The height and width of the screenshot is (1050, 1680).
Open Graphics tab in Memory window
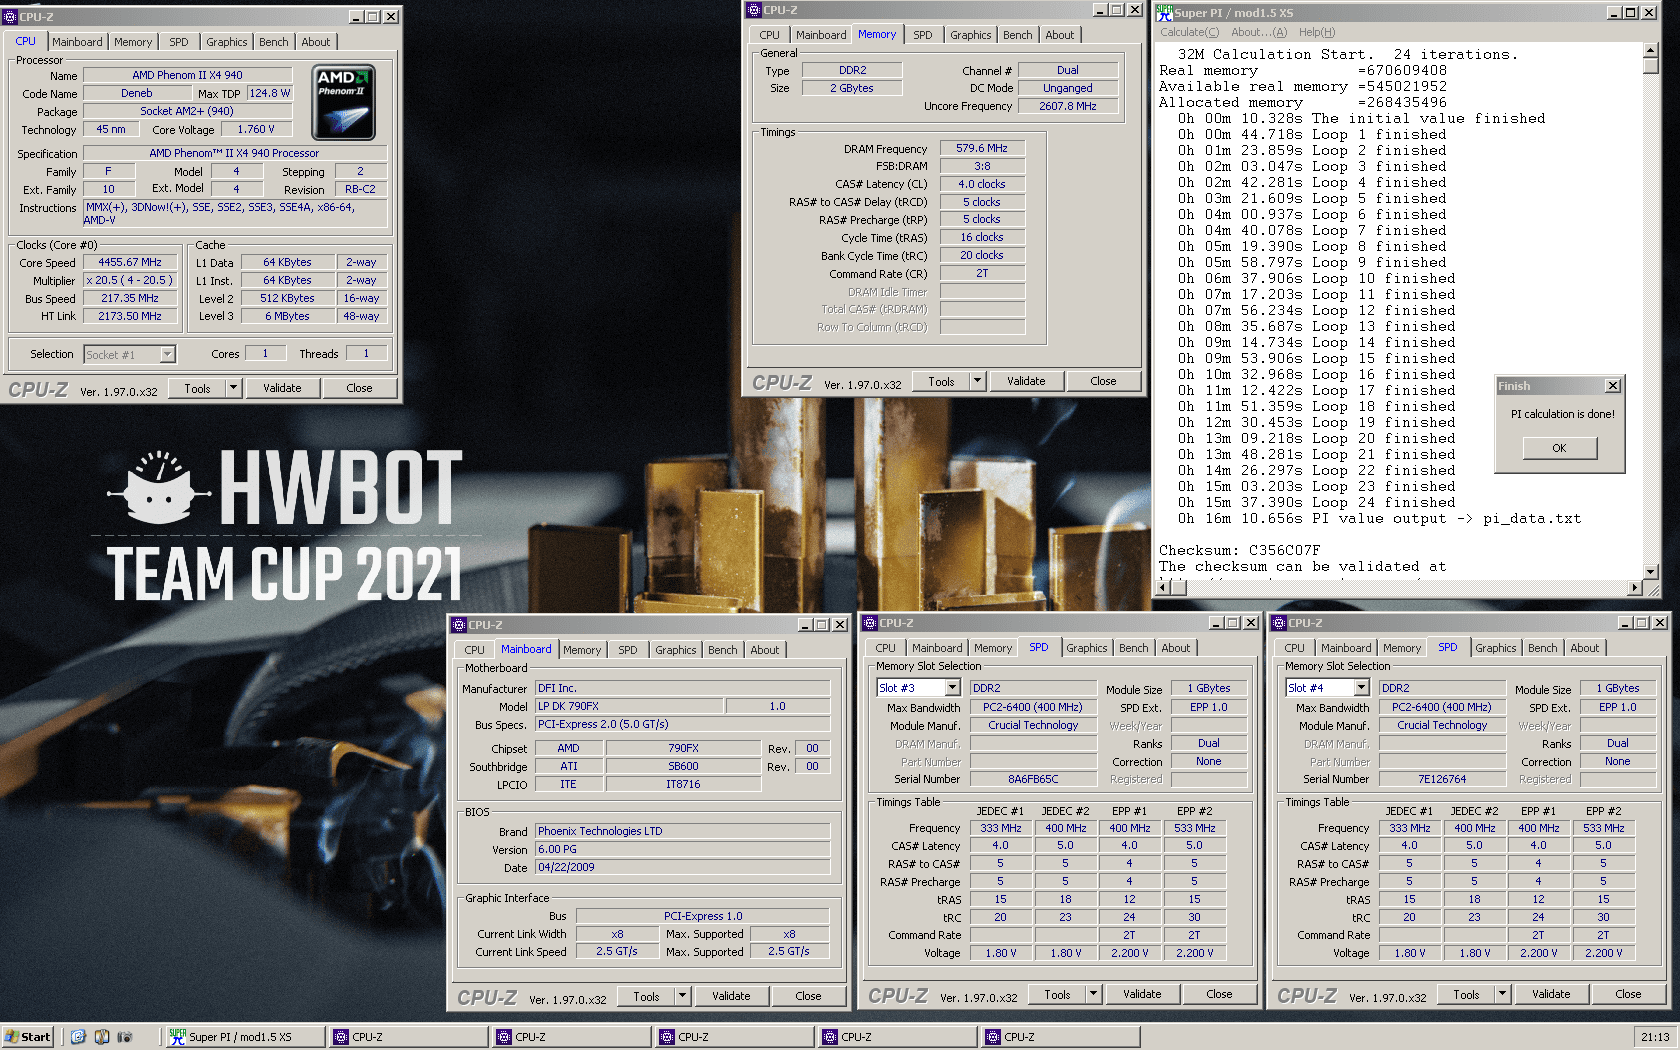click(971, 35)
